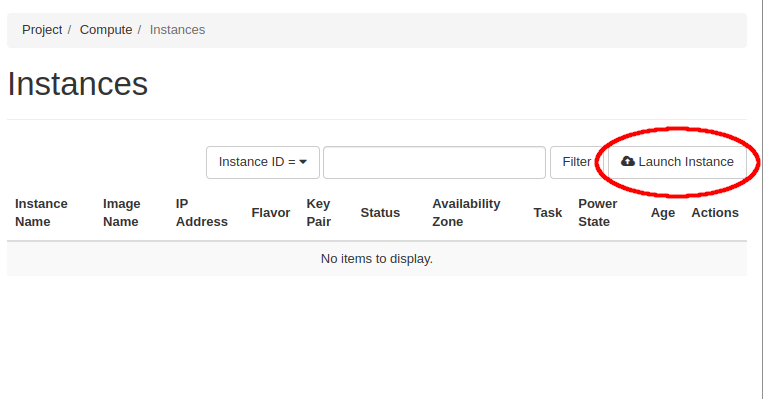Screen dimensions: 763x399
Task: Click the caret arrow beside Instance ID
Action: (303, 162)
